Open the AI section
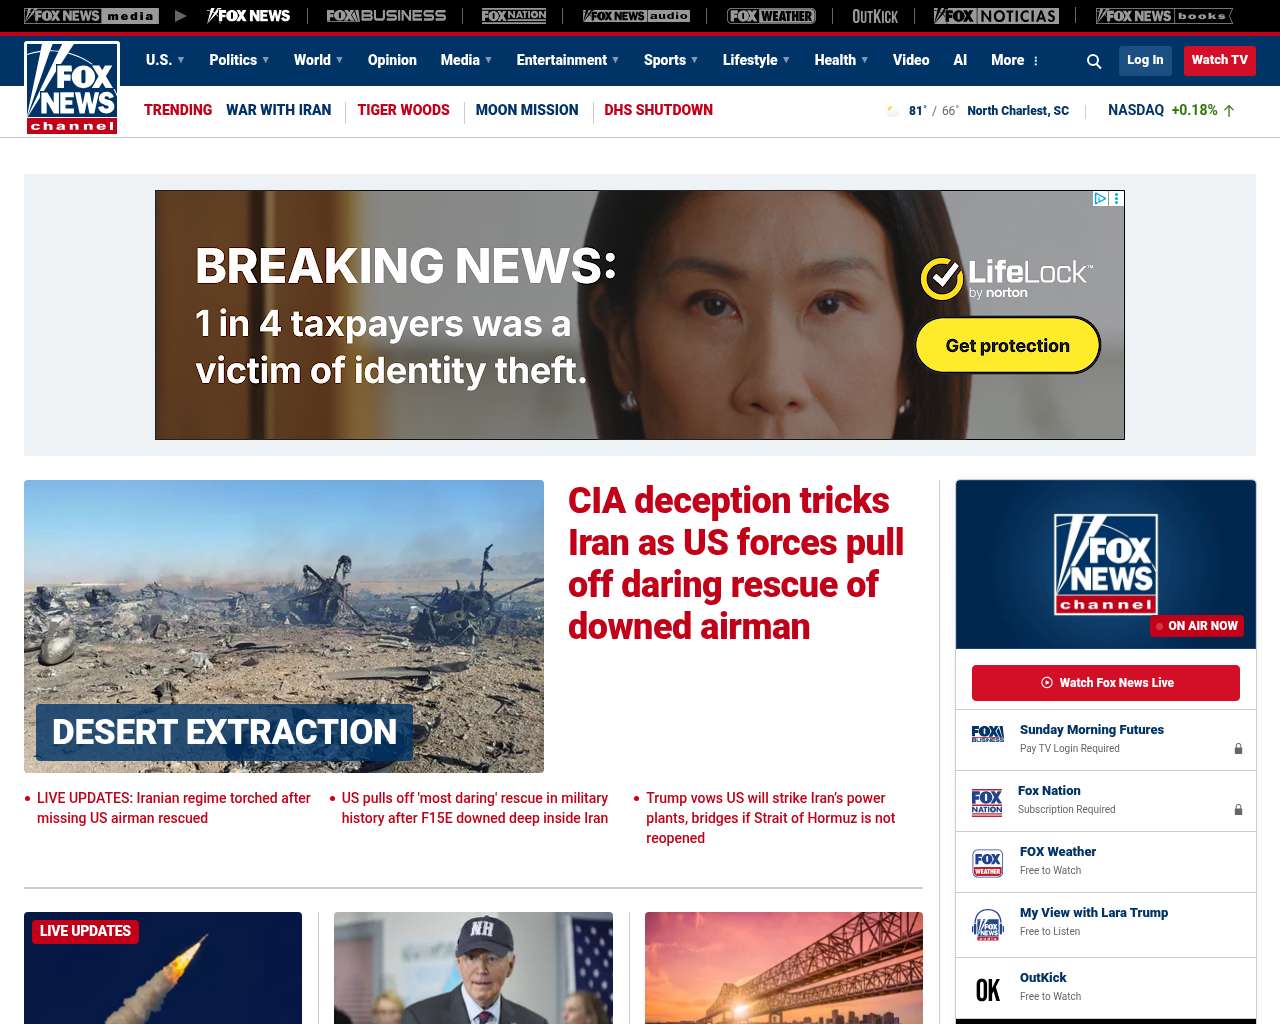This screenshot has width=1280, height=1024. click(960, 60)
